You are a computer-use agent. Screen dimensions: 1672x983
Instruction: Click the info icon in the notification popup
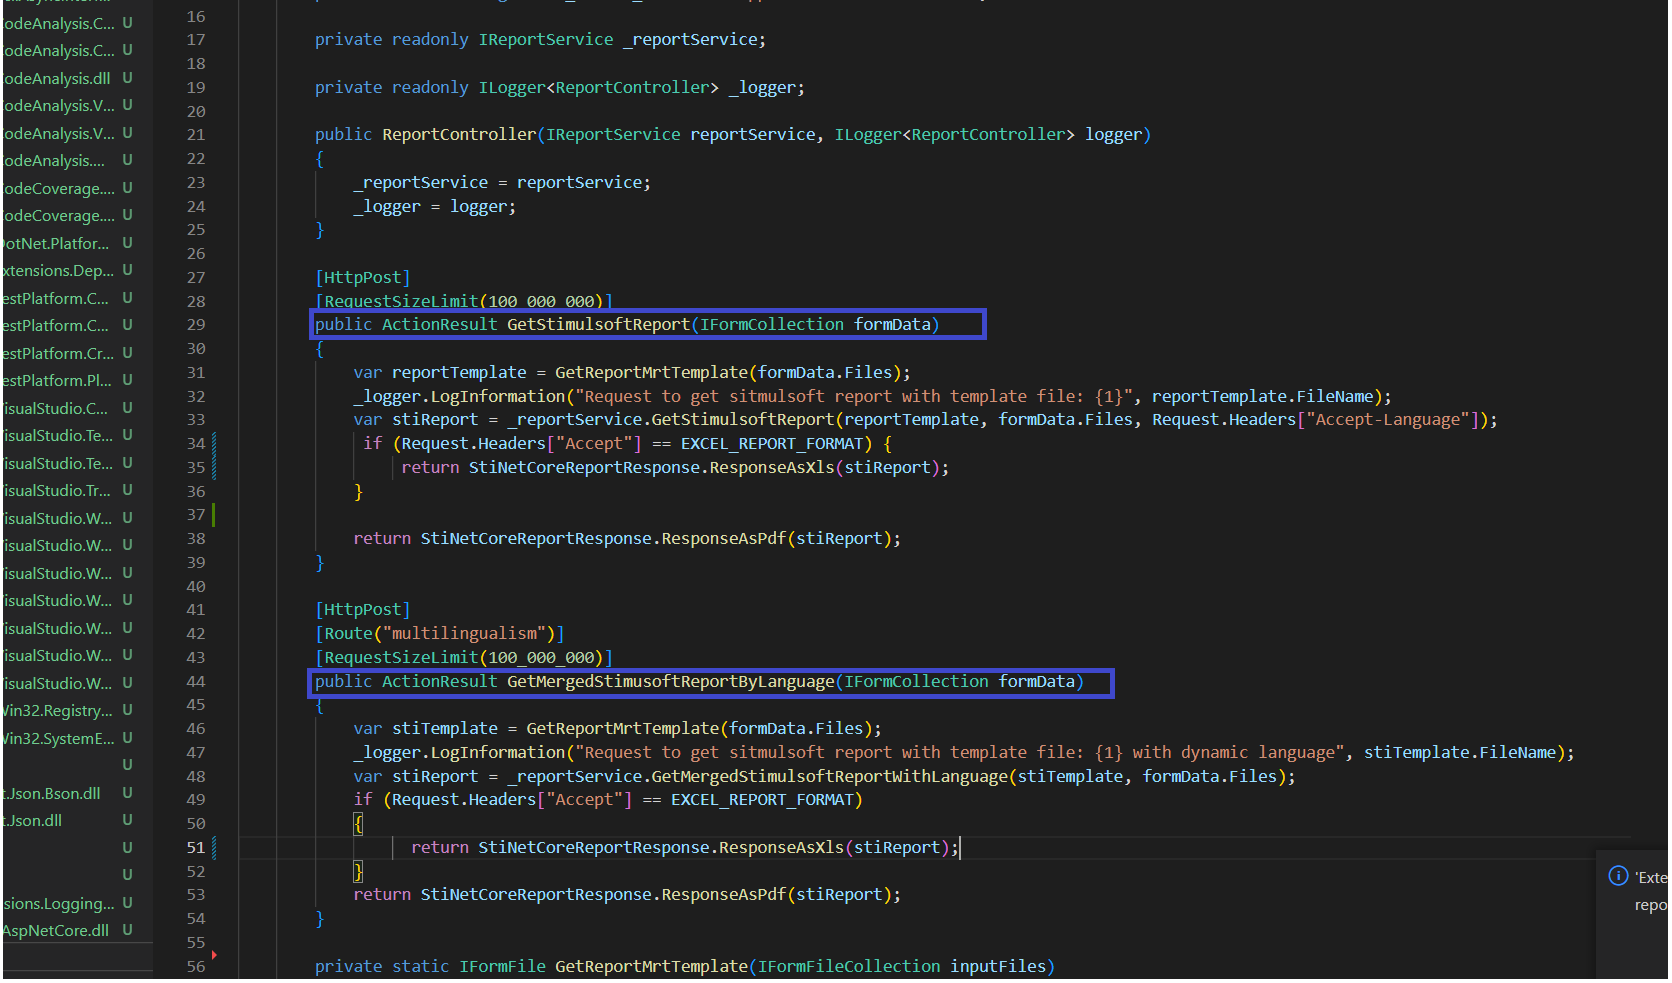coord(1618,876)
